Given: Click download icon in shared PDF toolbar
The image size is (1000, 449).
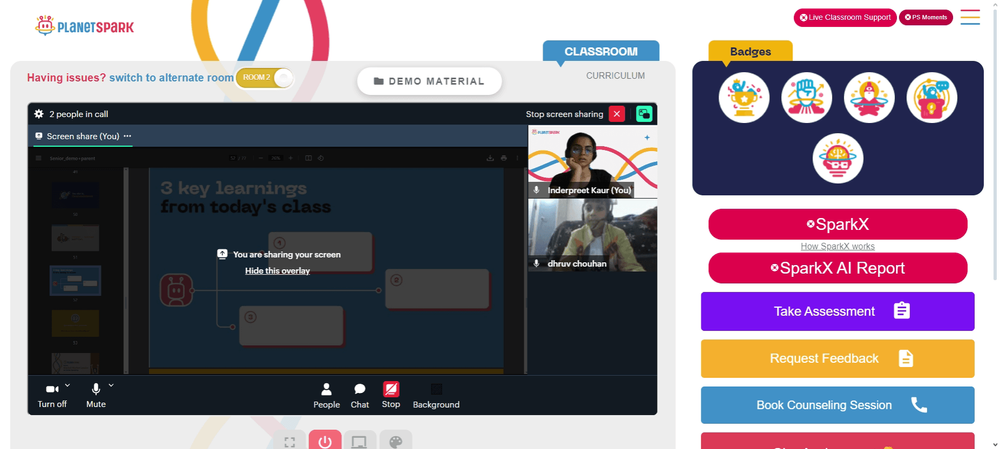Looking at the screenshot, I should pyautogui.click(x=490, y=158).
